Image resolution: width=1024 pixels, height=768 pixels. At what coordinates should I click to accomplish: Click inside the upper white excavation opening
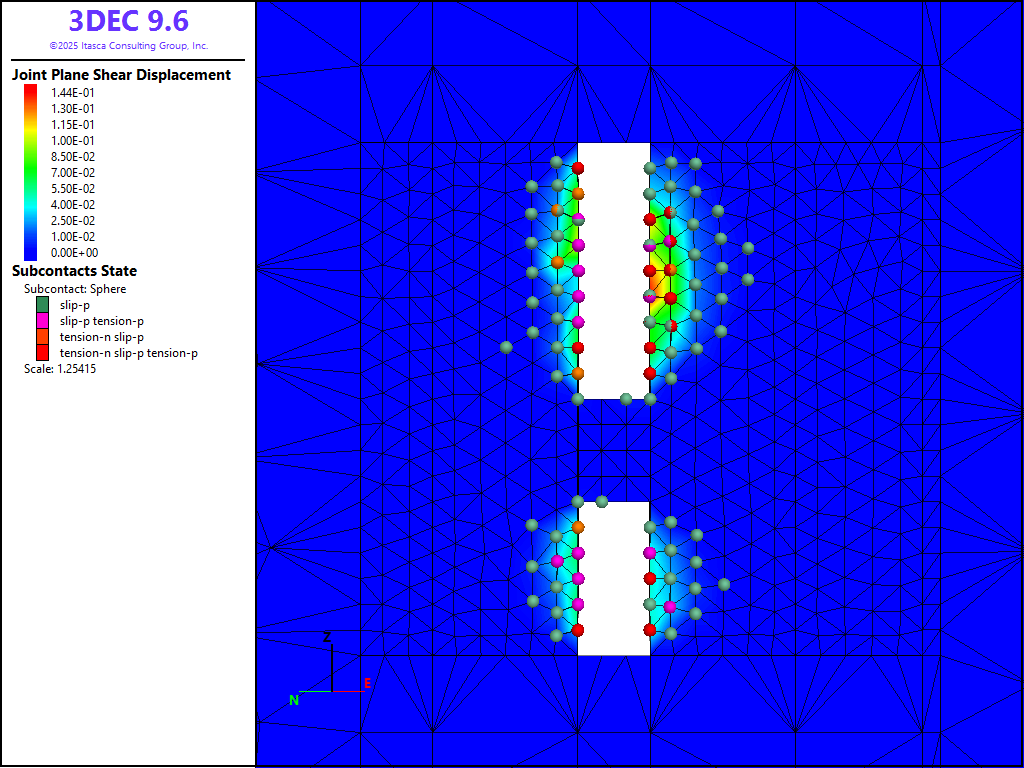(x=614, y=270)
